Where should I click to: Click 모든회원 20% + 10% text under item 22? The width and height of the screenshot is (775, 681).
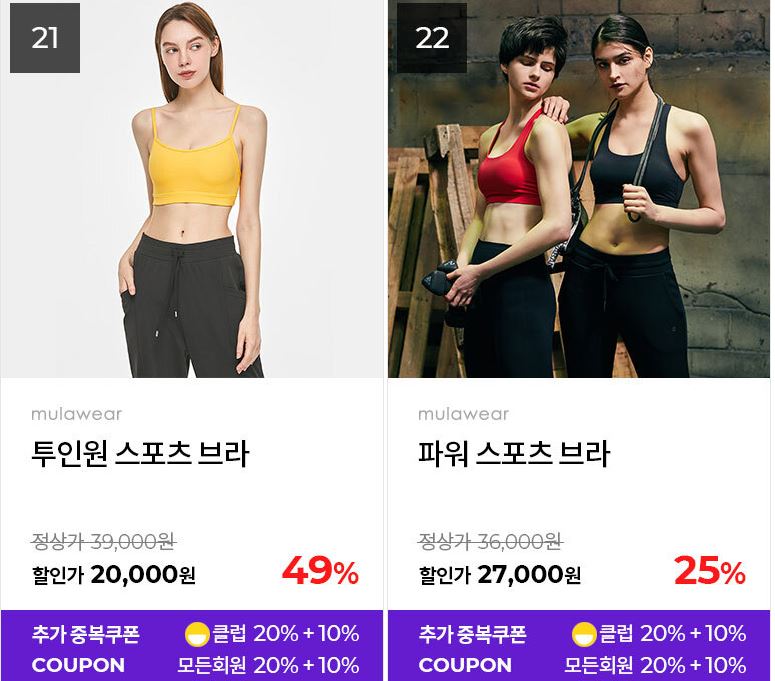(x=655, y=665)
